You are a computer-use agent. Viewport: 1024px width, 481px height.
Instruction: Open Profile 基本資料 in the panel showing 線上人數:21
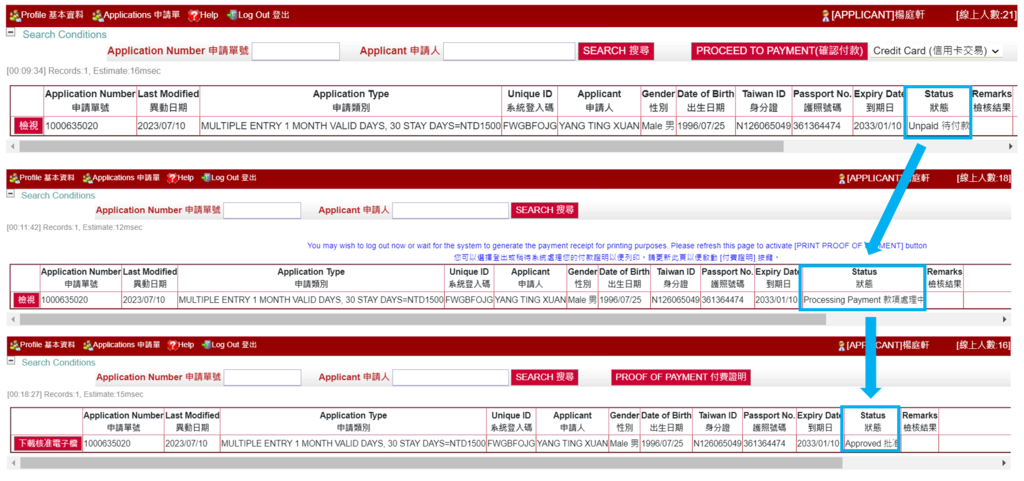tap(45, 14)
